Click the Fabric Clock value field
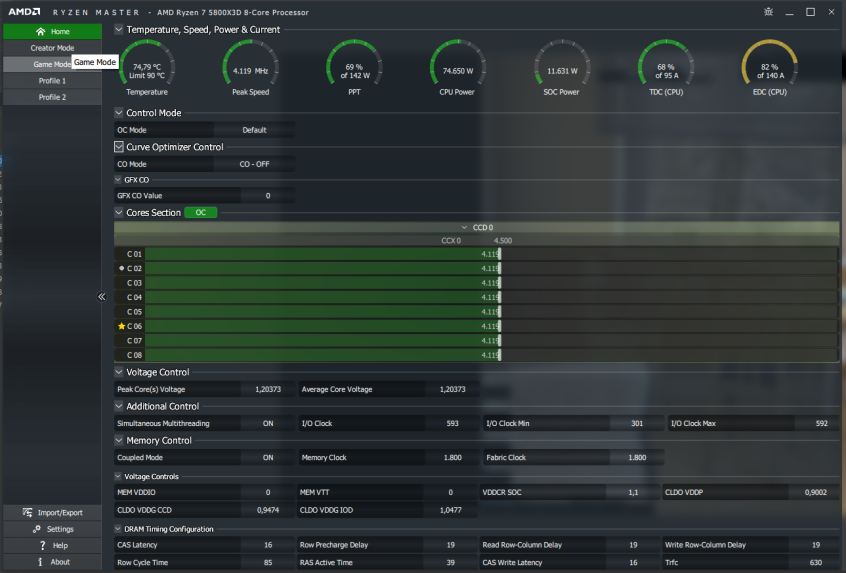 coord(637,458)
